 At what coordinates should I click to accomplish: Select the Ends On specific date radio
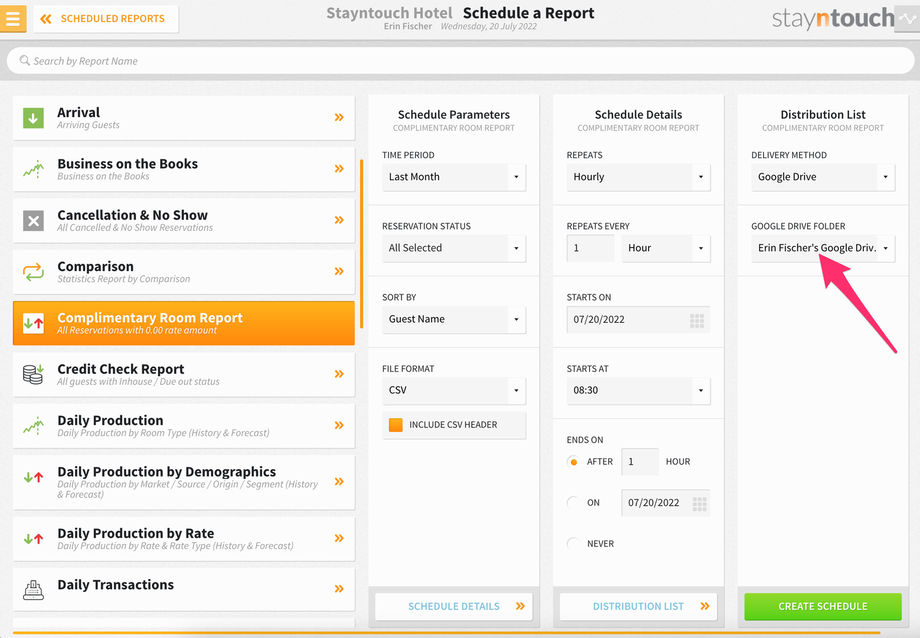coord(573,502)
